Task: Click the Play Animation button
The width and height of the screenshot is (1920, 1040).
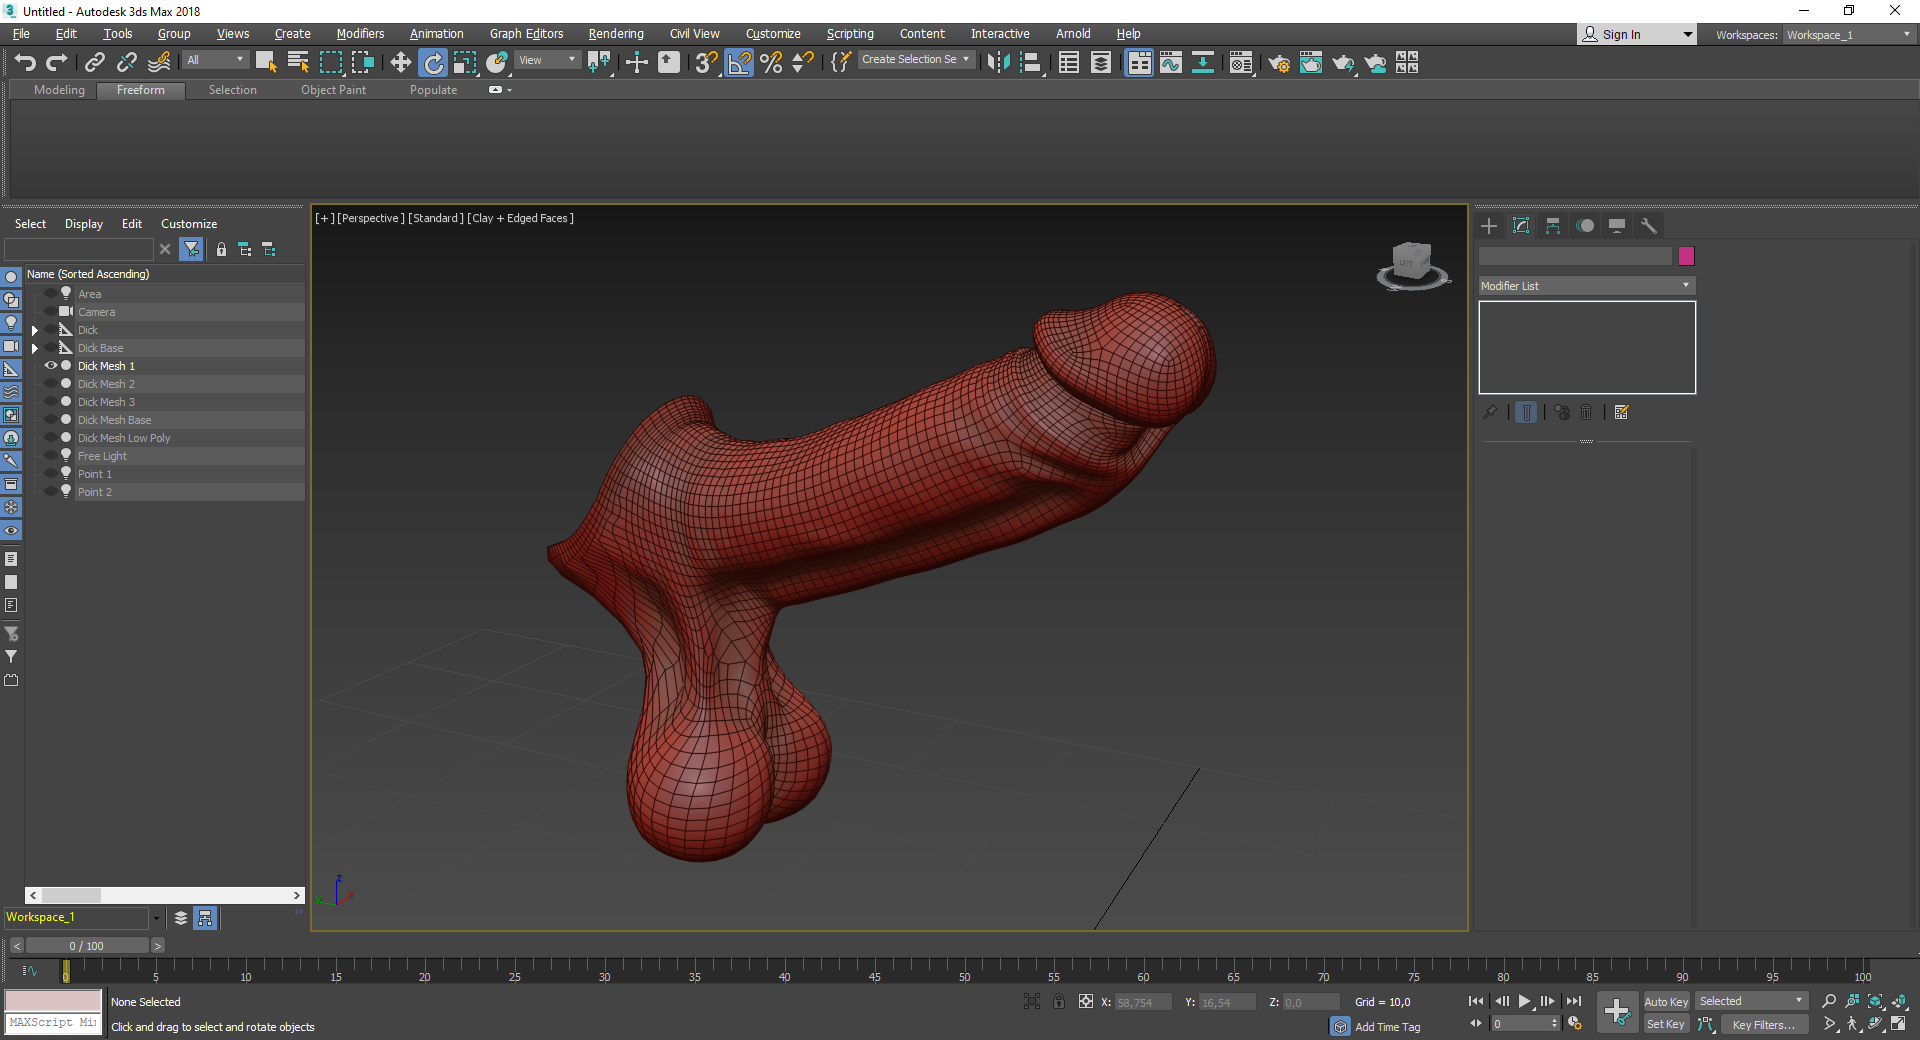Action: [x=1524, y=1001]
